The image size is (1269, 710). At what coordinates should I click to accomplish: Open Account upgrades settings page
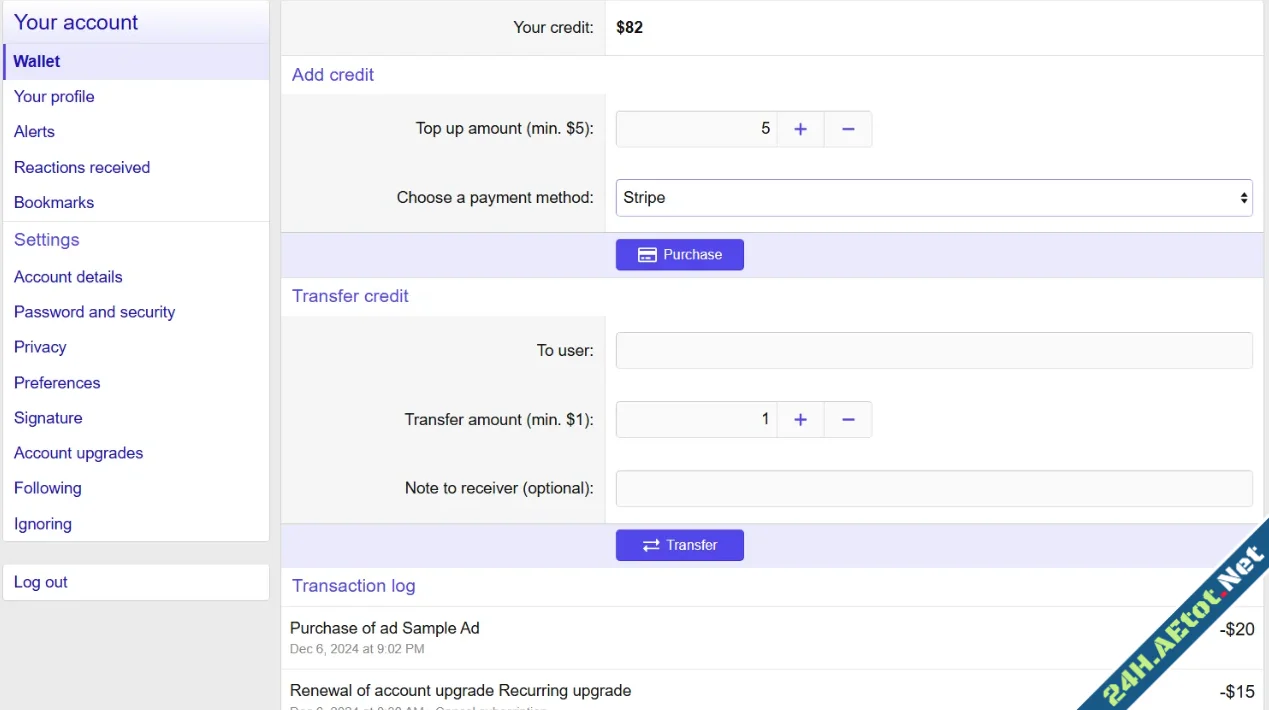(78, 453)
